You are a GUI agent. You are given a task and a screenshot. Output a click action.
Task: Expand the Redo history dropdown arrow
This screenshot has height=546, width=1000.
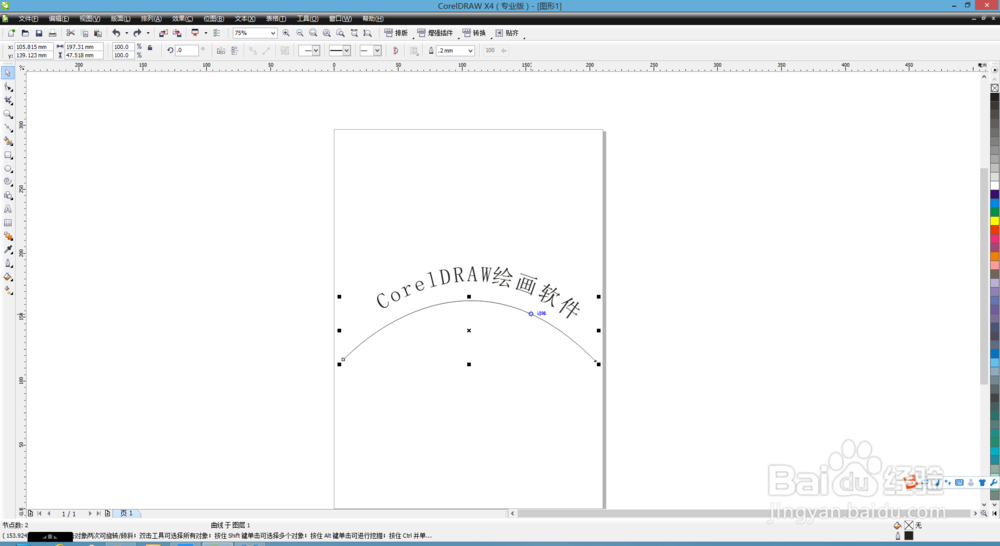click(x=148, y=33)
